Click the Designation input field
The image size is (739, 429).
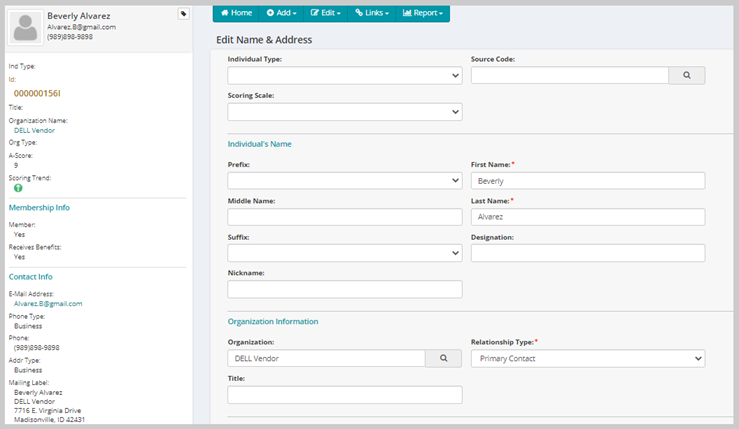(588, 253)
